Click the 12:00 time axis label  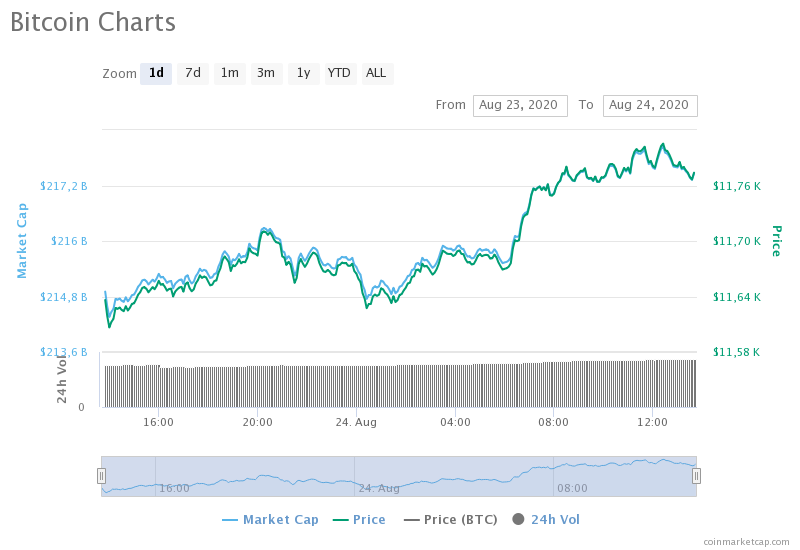point(653,422)
